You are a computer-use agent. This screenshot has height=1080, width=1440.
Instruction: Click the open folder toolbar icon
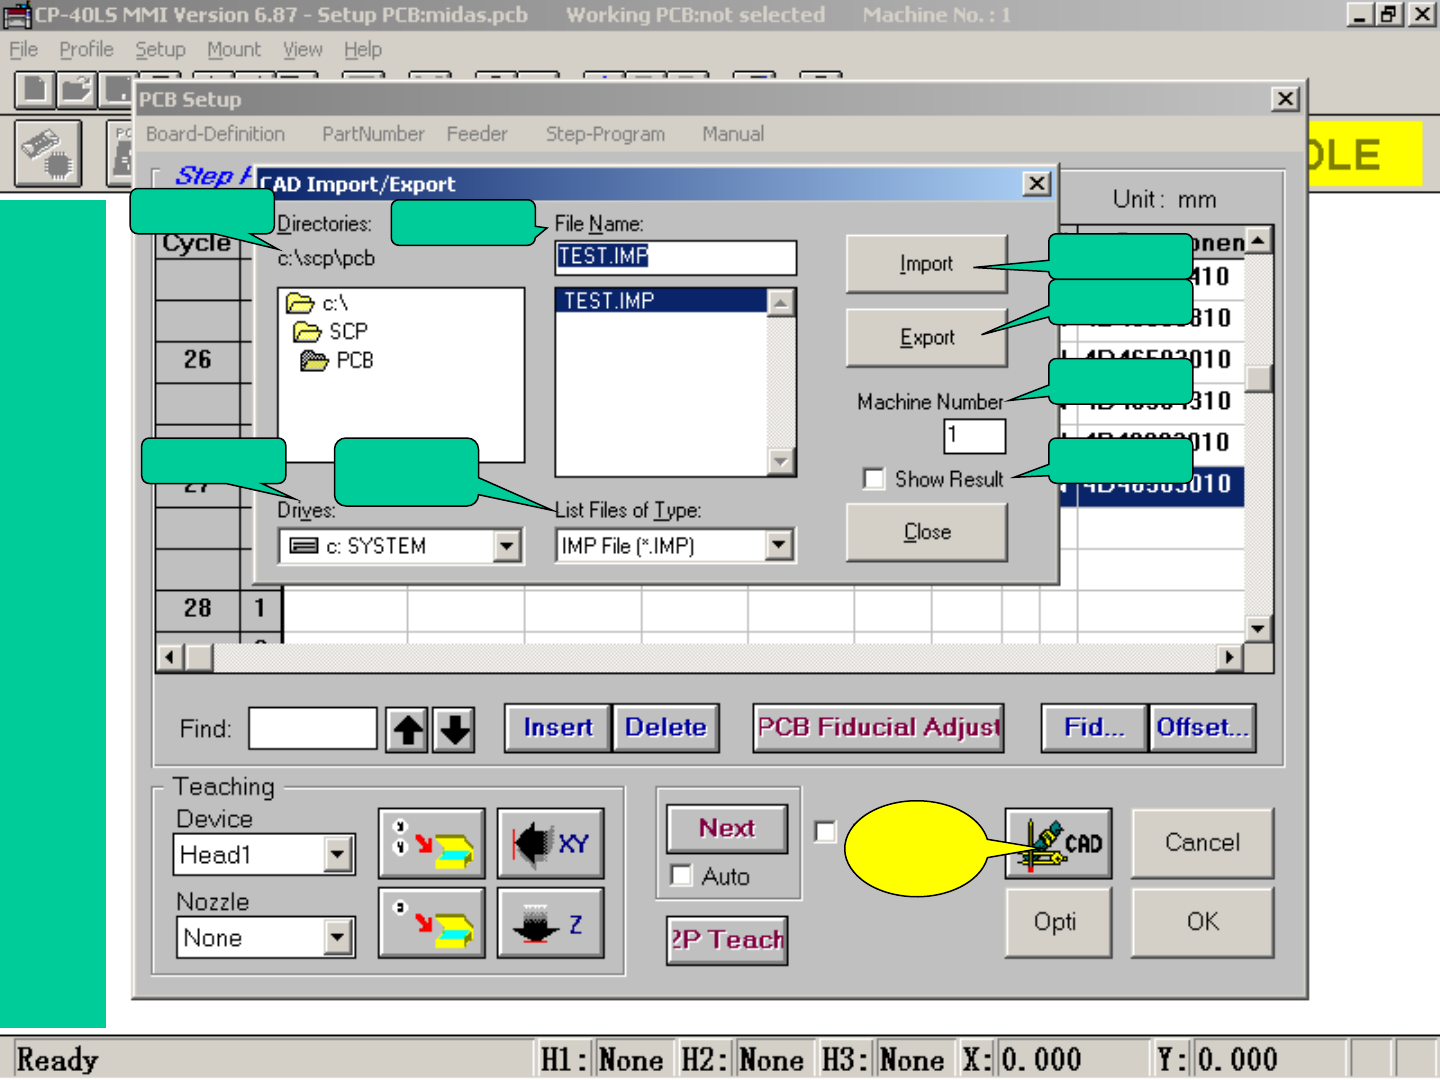[76, 90]
